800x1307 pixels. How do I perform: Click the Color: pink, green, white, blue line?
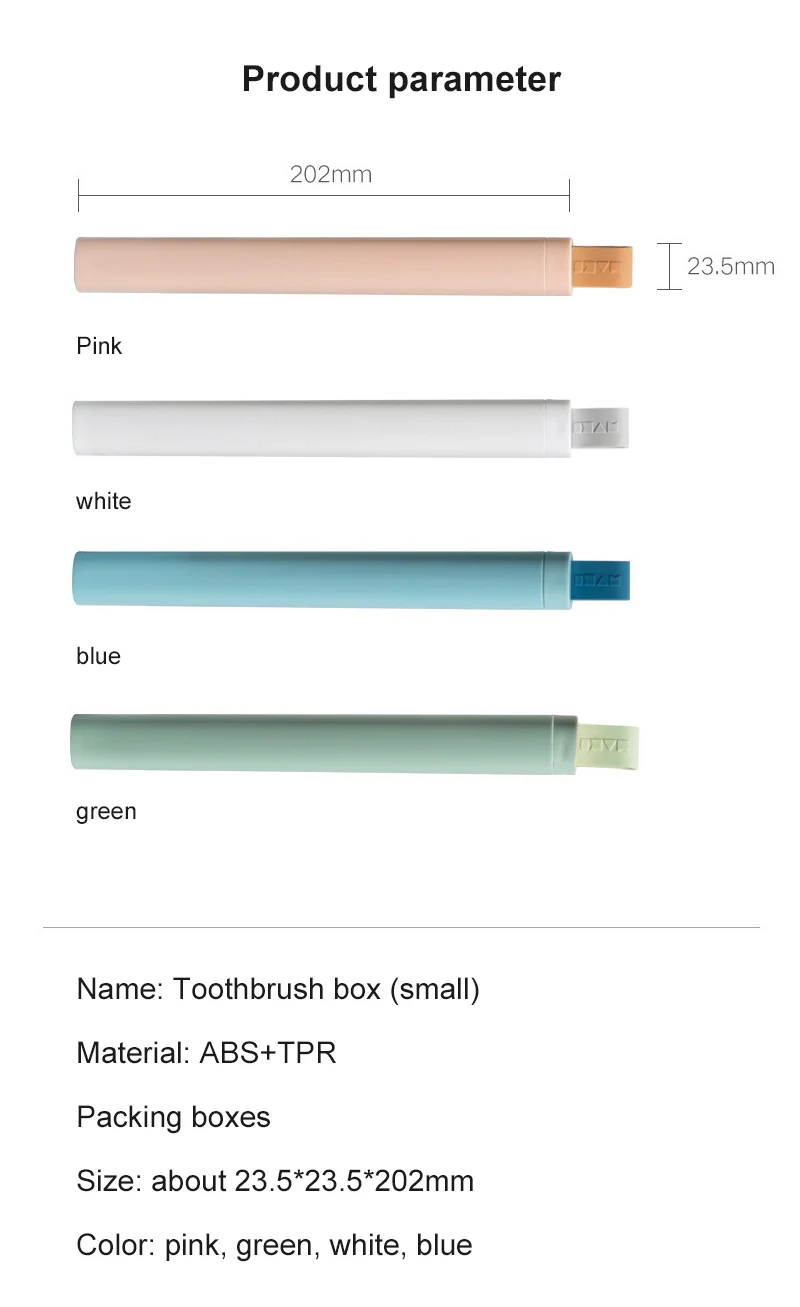pos(274,1244)
